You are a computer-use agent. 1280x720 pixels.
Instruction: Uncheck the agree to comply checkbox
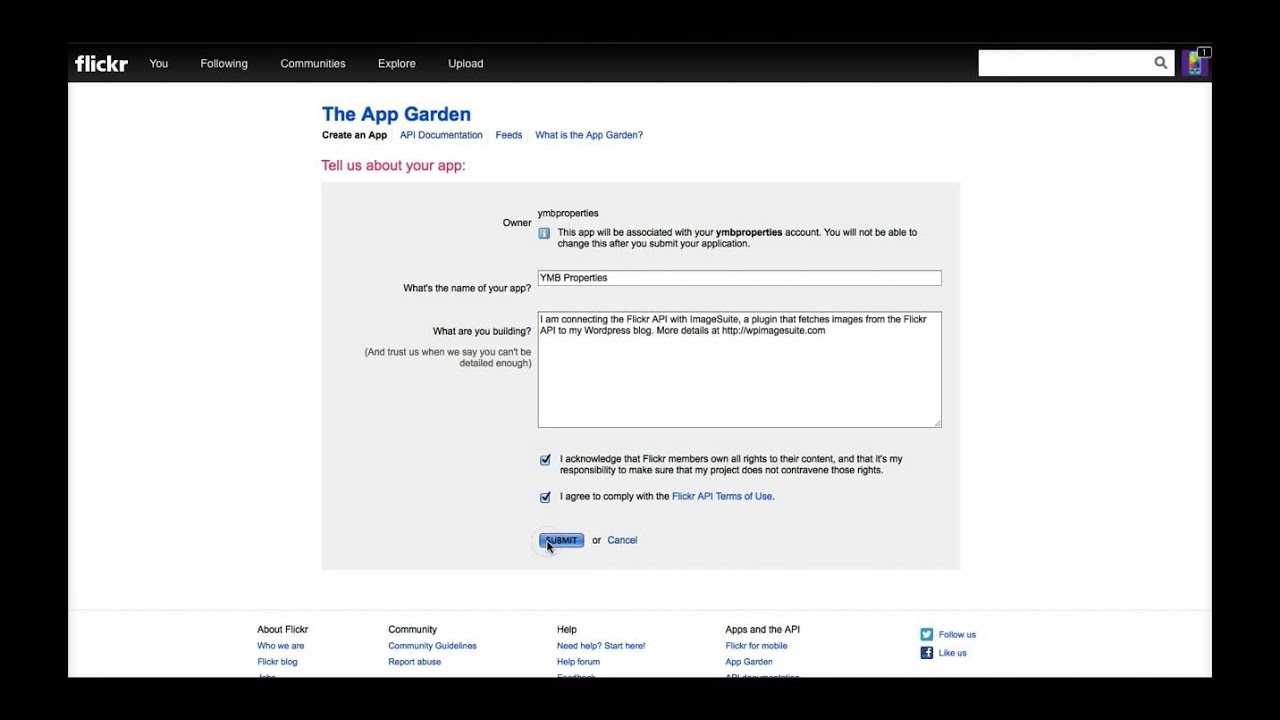pyautogui.click(x=545, y=497)
